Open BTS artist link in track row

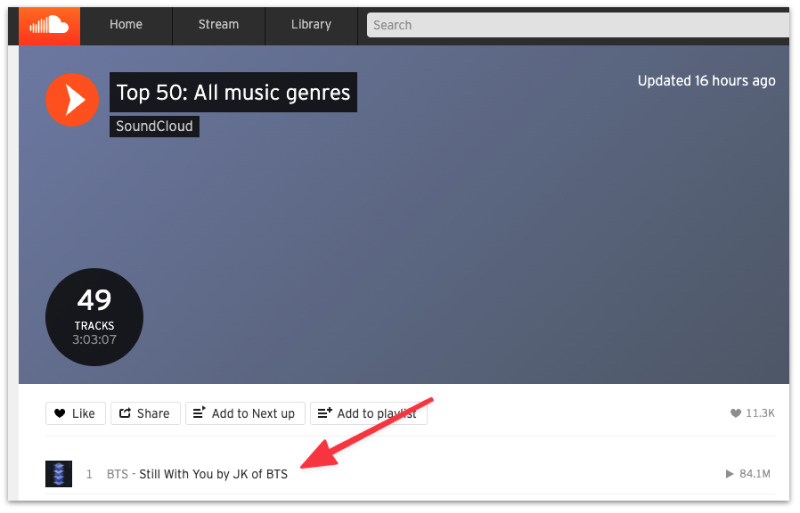tap(117, 474)
